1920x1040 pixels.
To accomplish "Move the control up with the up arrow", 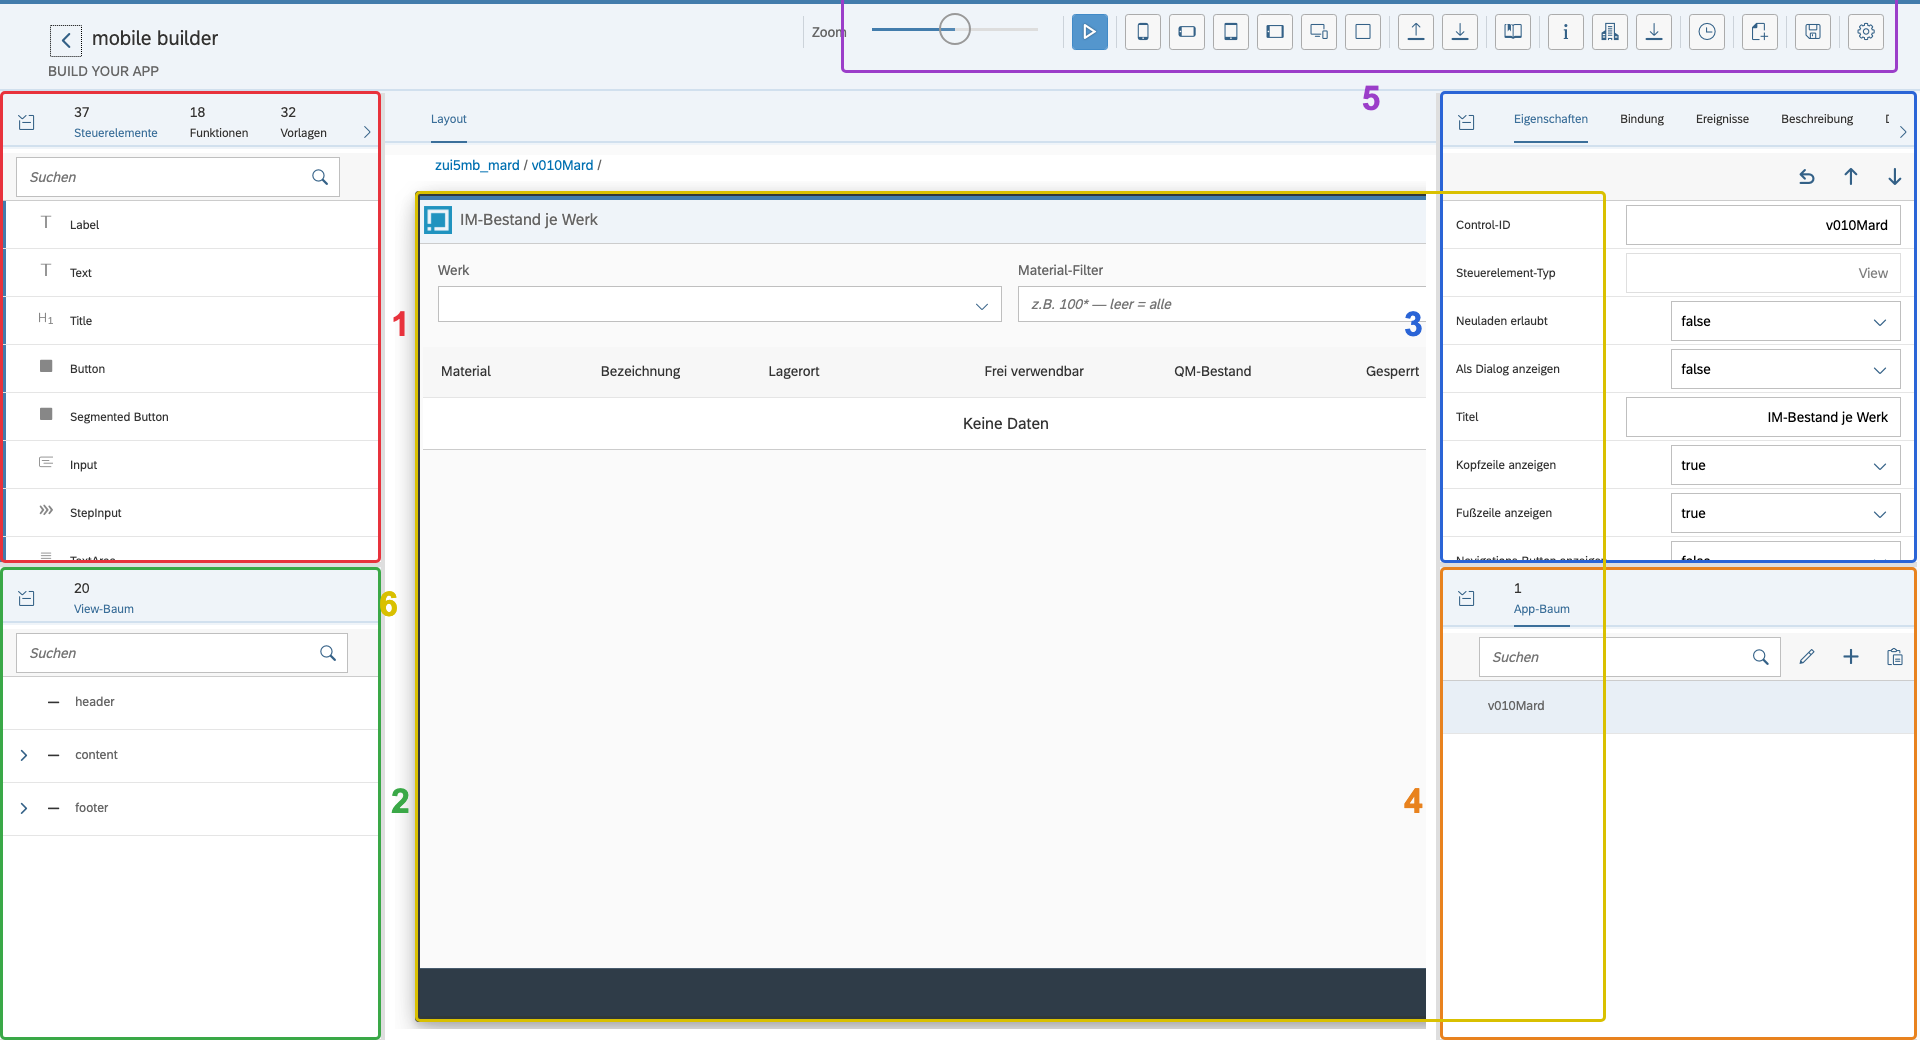I will click(x=1851, y=177).
